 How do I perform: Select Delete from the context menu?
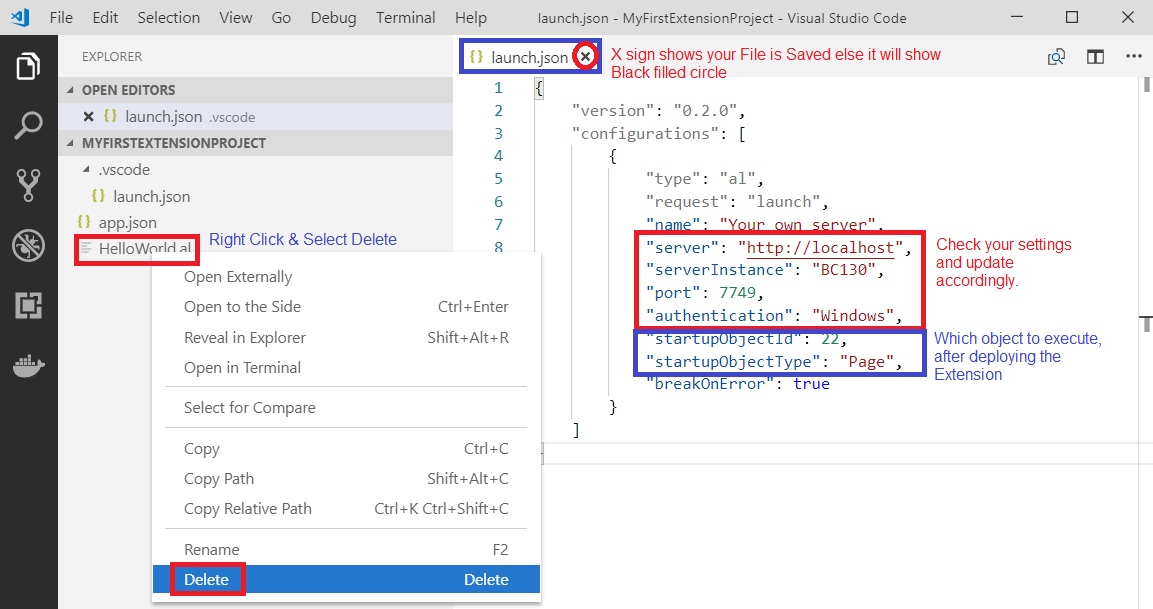(206, 580)
